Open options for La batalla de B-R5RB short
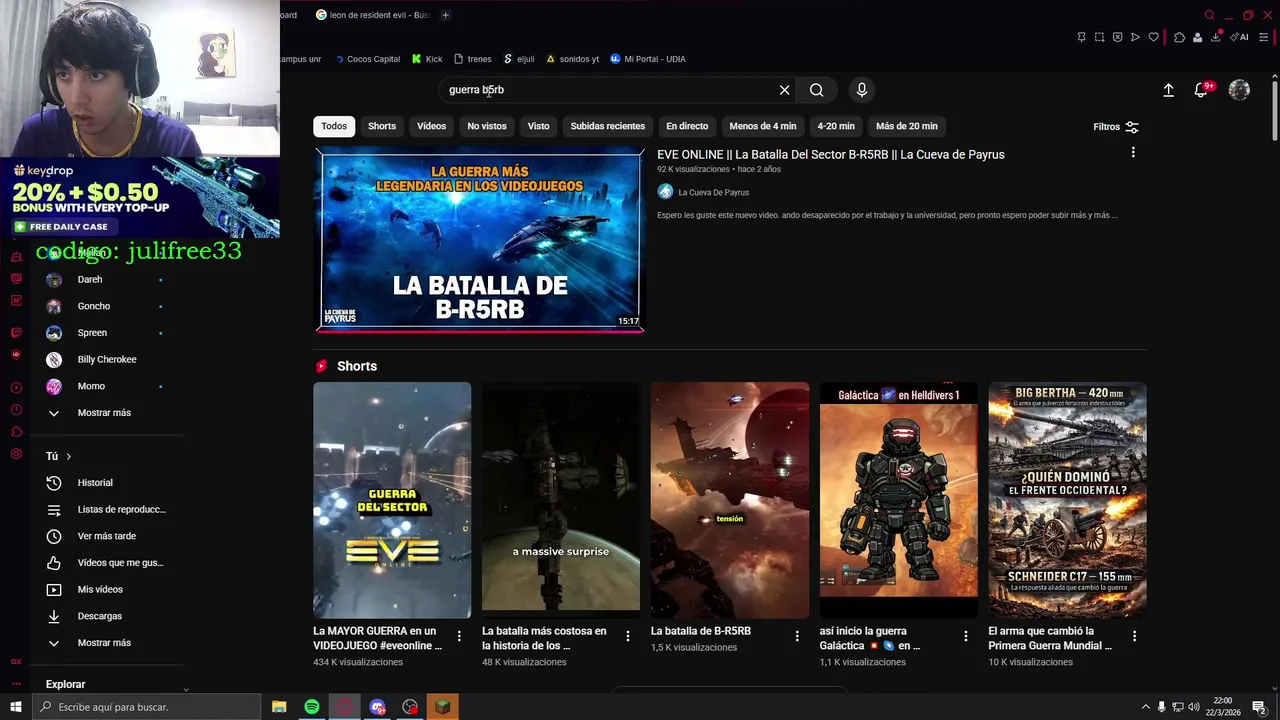 point(797,636)
